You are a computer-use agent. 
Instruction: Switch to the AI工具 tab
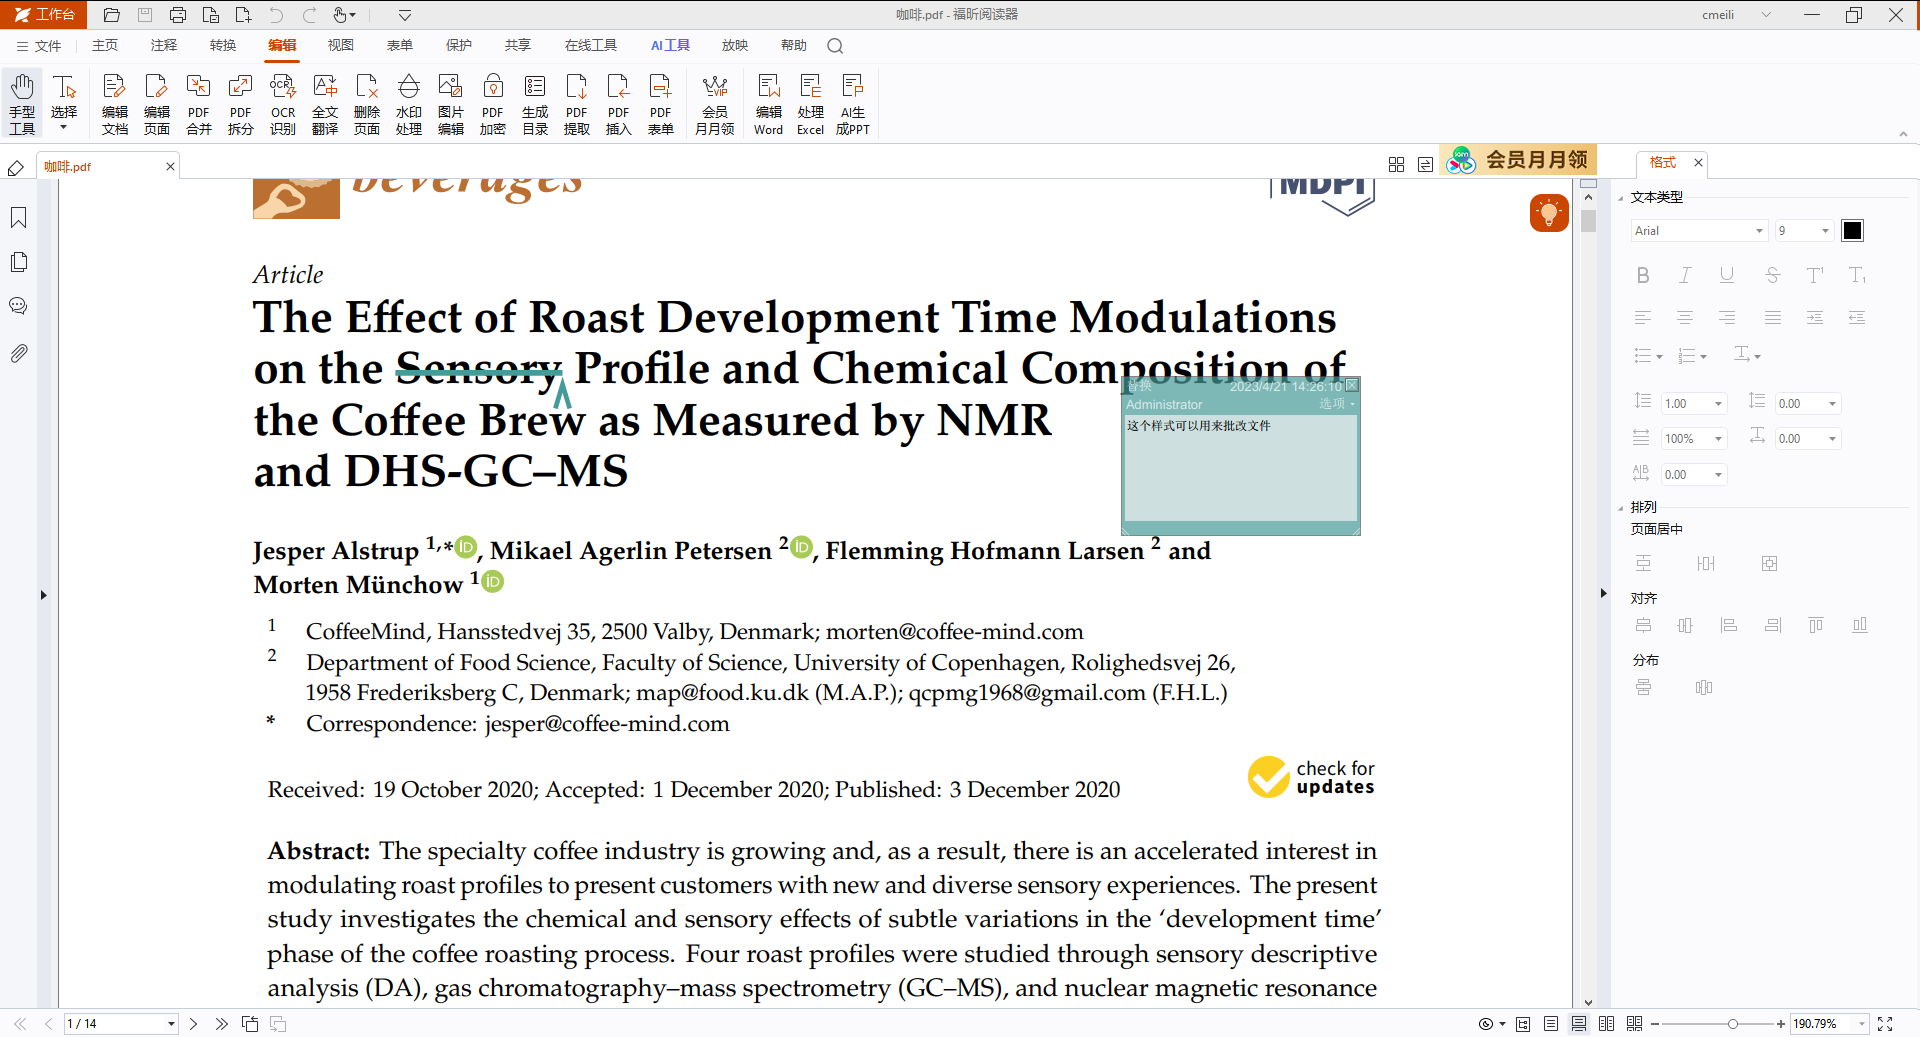click(x=670, y=46)
